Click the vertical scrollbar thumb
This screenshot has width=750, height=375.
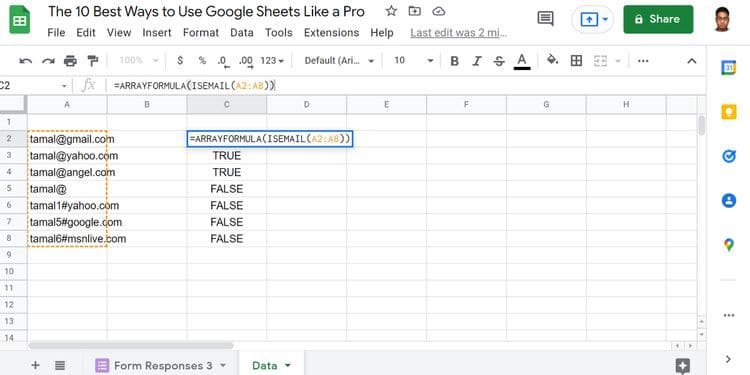[702, 125]
